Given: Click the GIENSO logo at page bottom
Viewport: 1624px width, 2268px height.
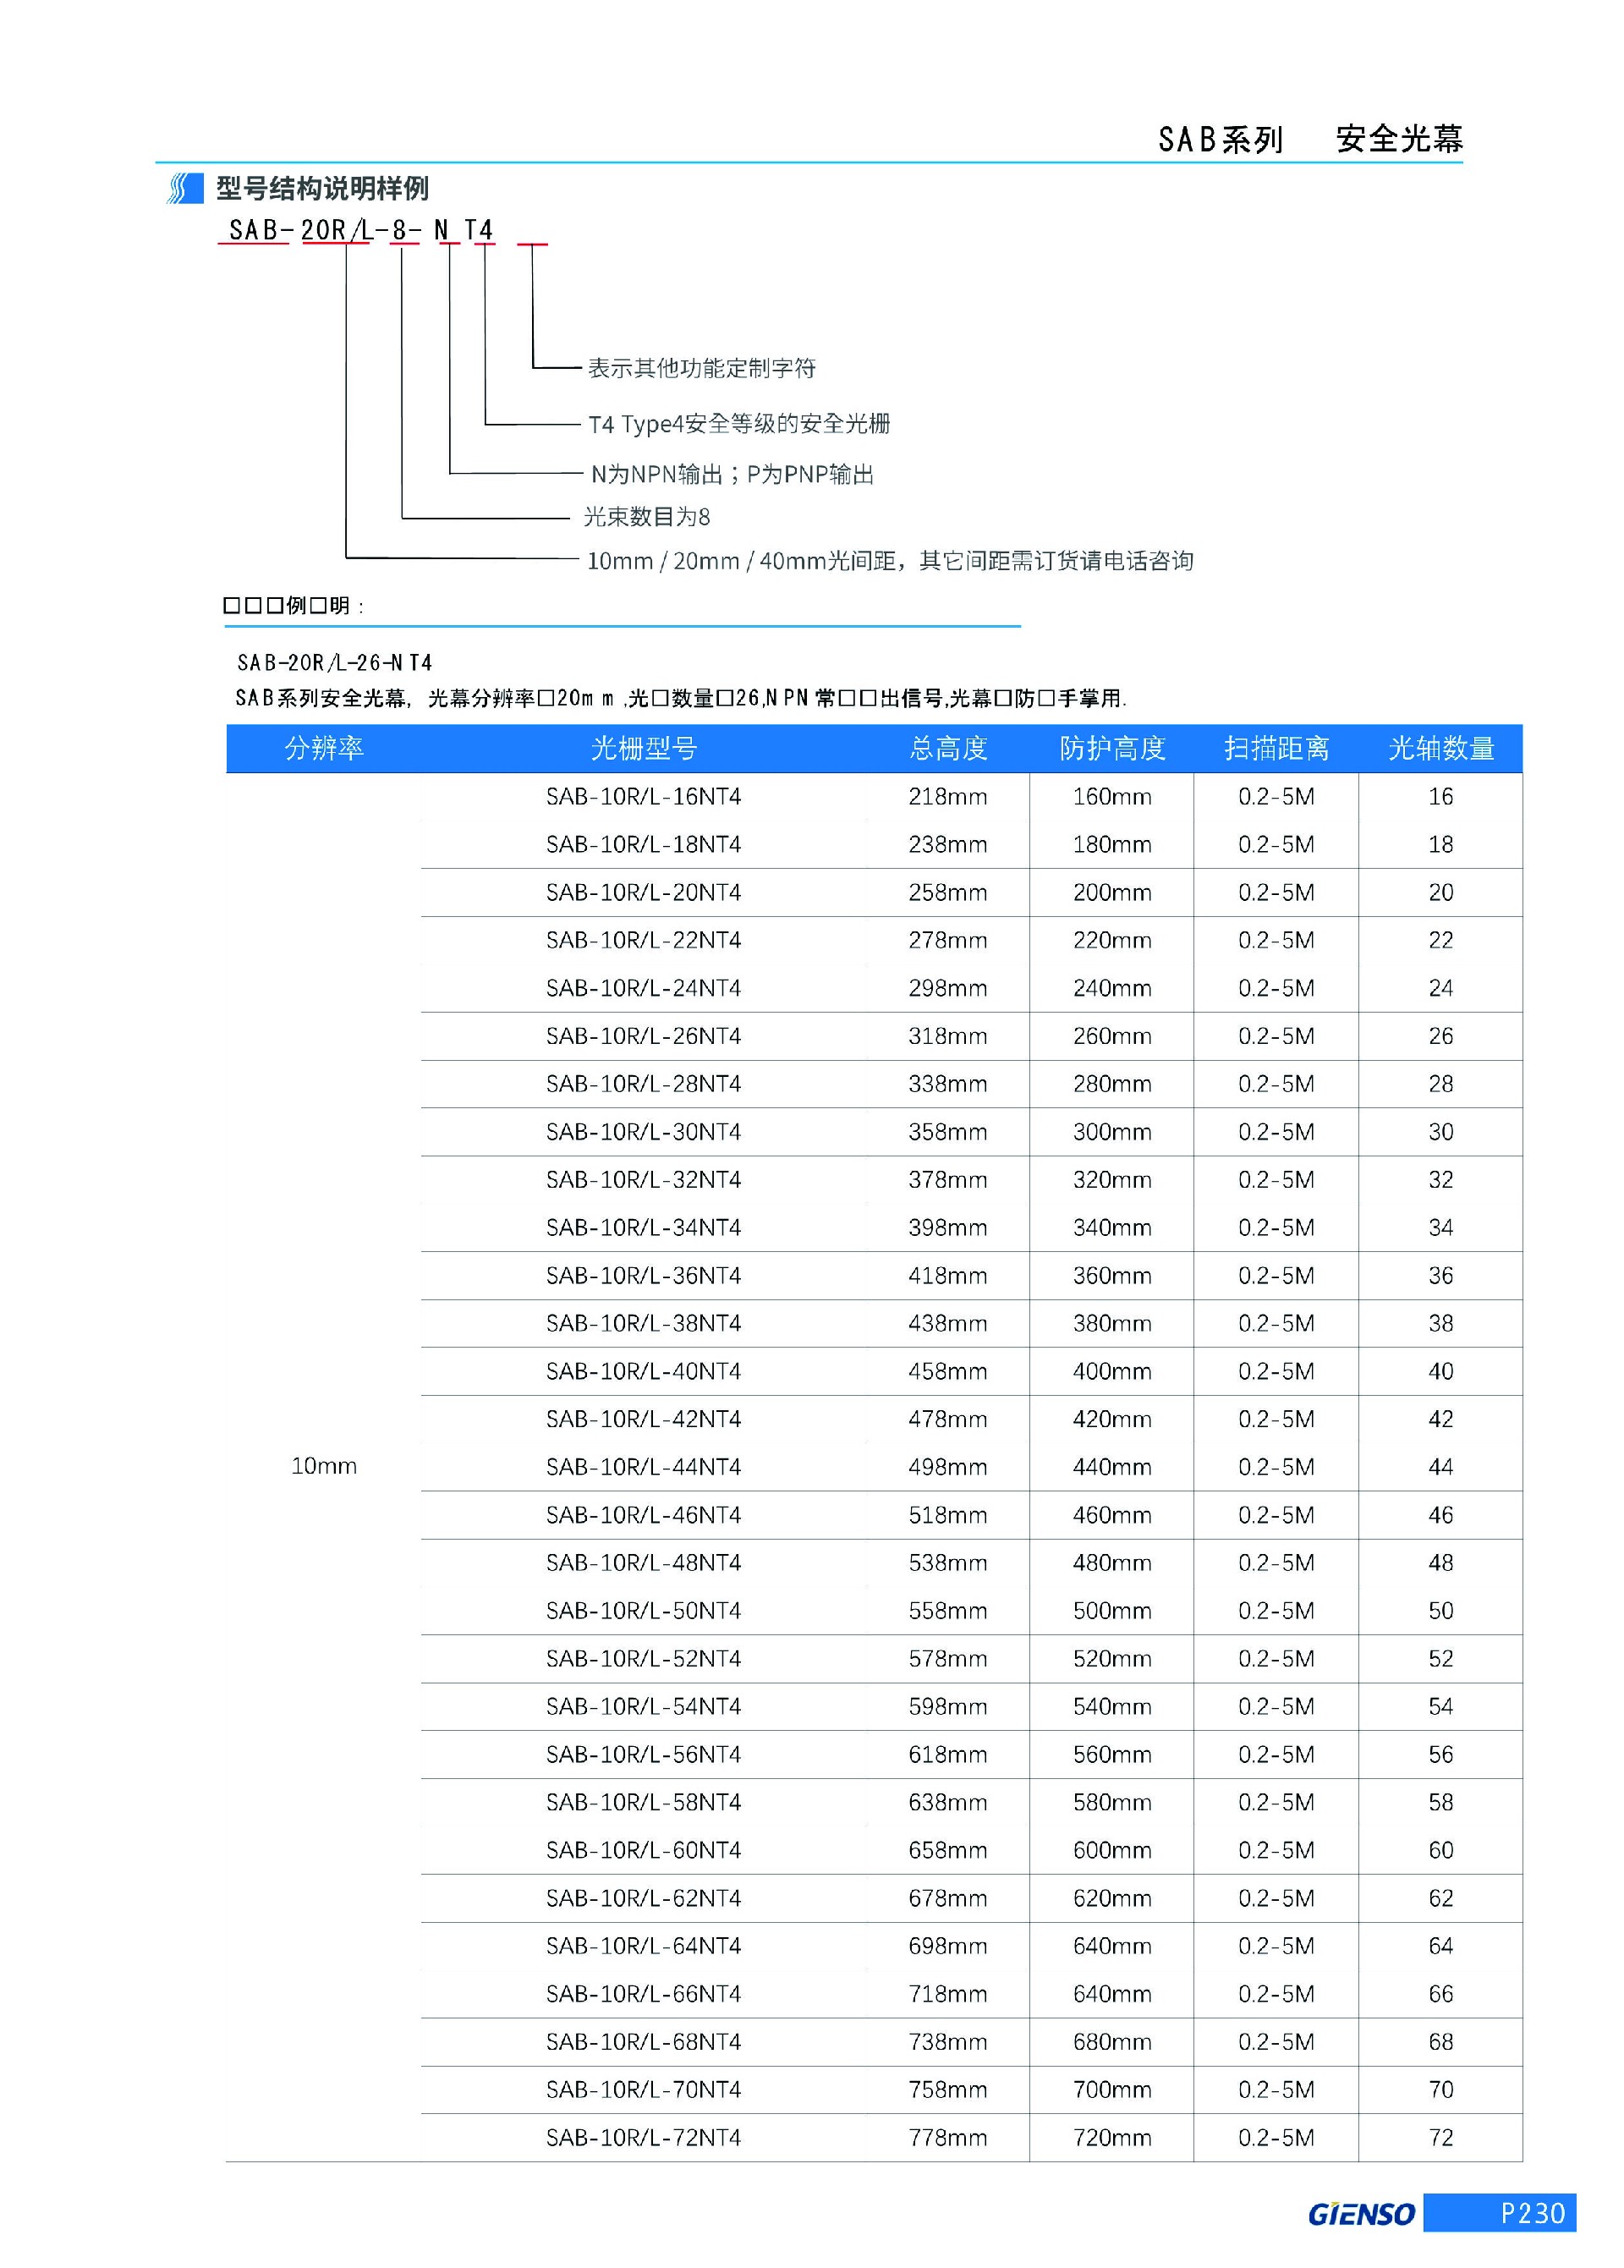Looking at the screenshot, I should click(x=1361, y=2214).
